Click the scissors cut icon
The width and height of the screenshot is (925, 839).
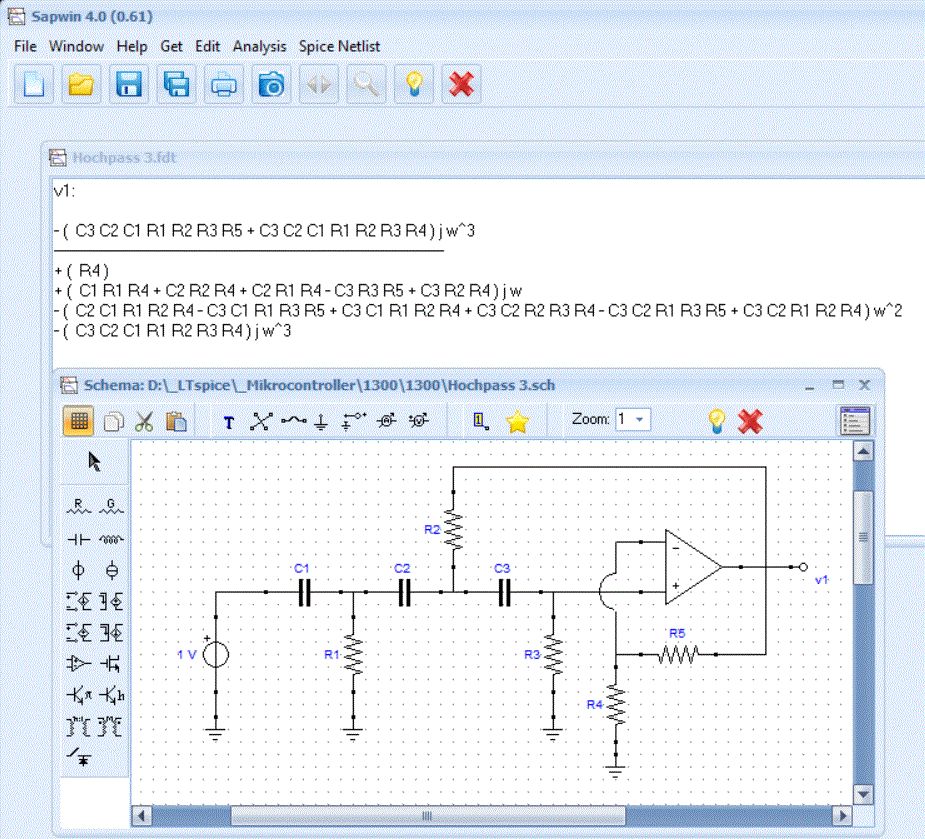pyautogui.click(x=144, y=421)
